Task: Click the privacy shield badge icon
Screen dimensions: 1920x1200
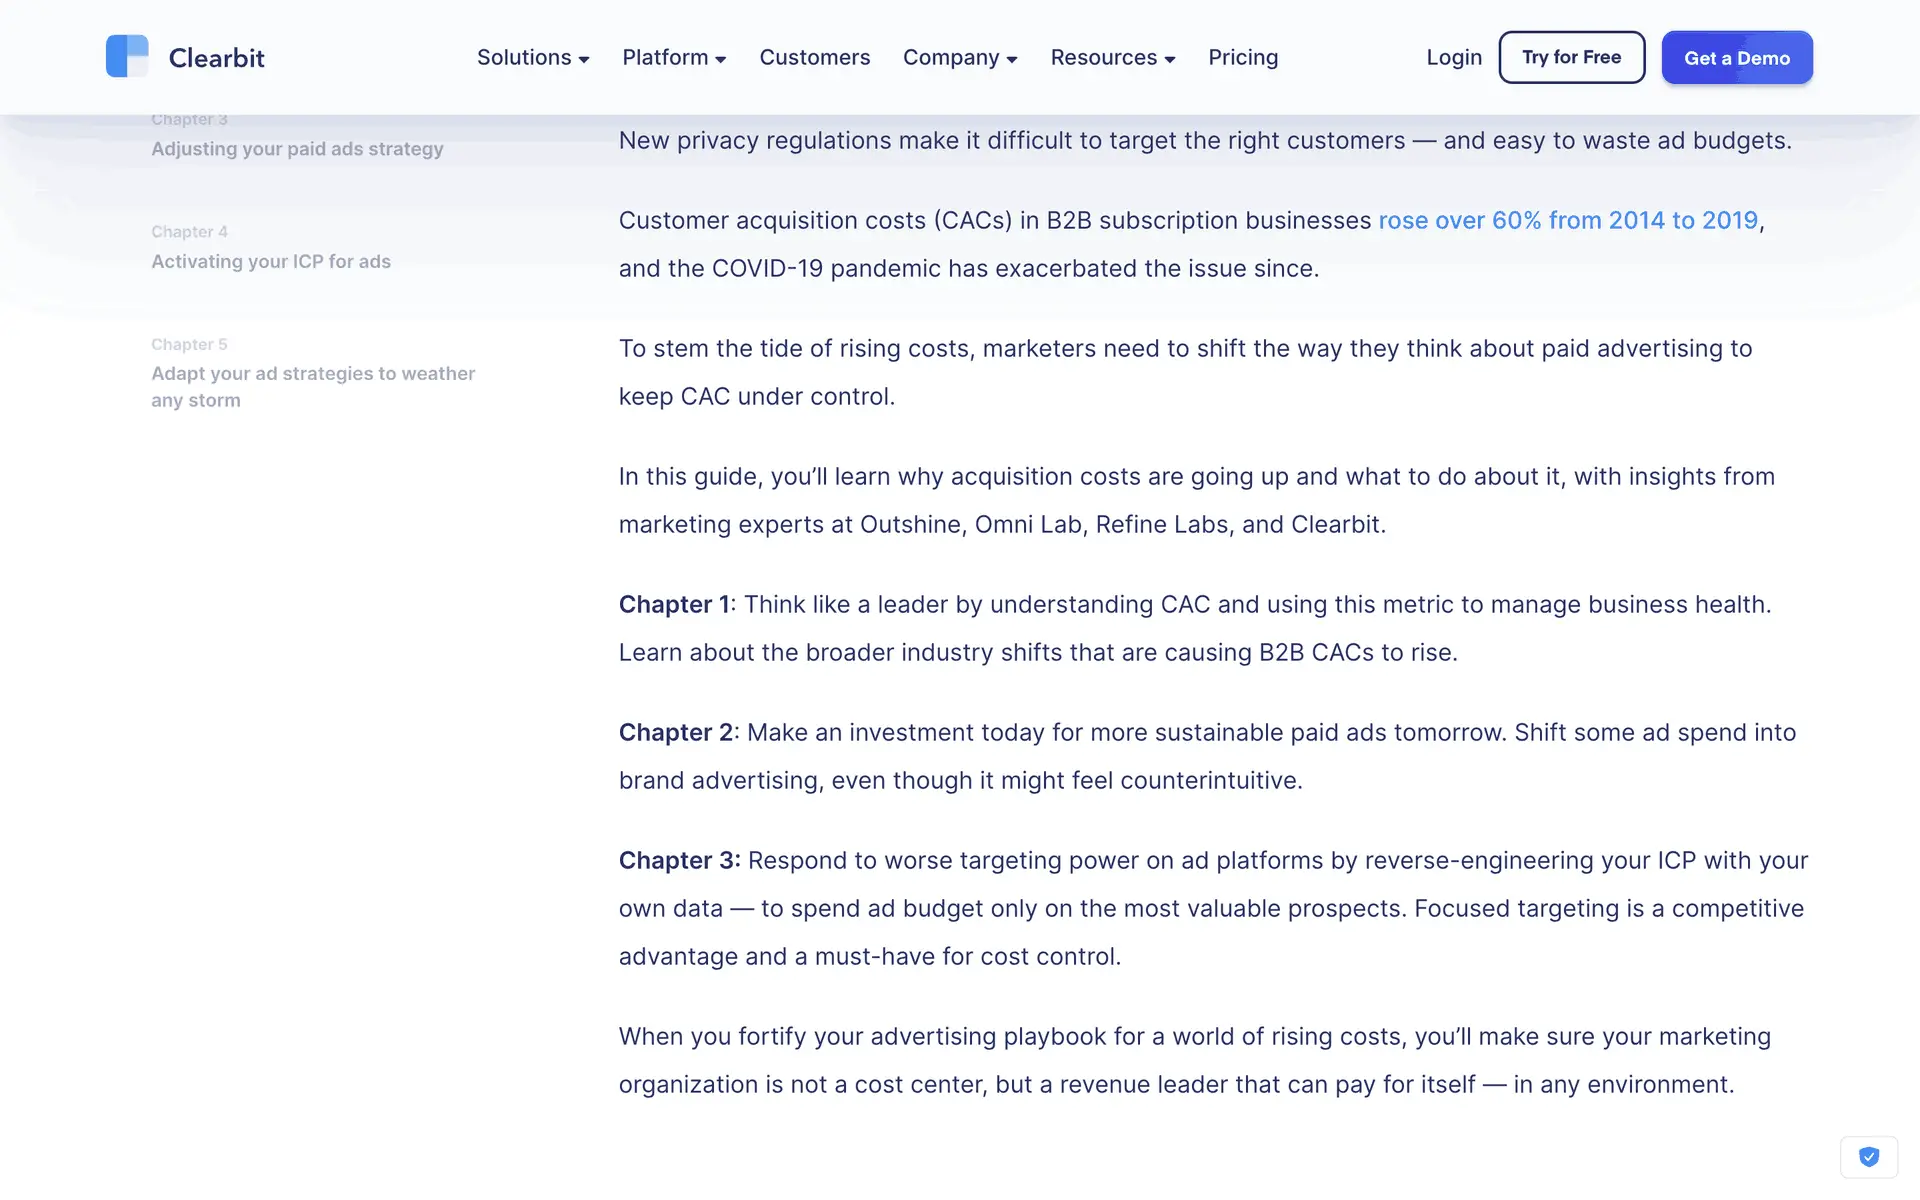Action: pos(1868,1157)
